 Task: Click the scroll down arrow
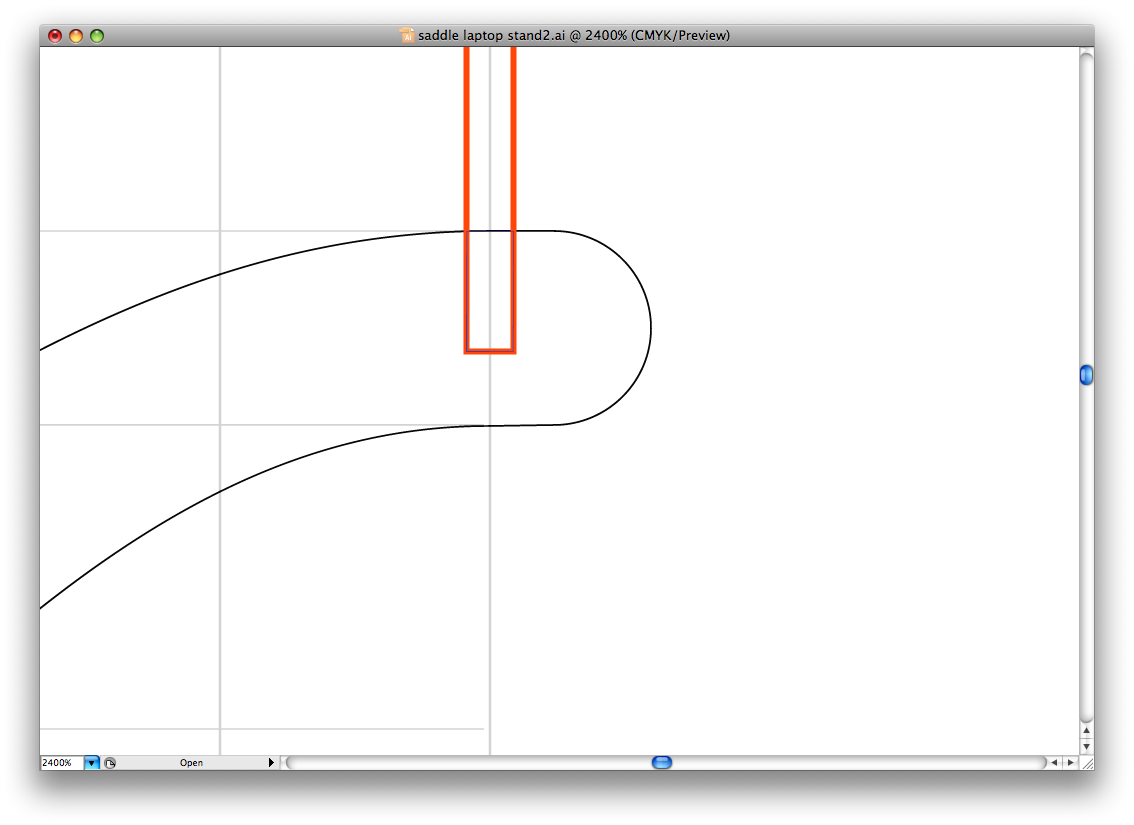[1086, 746]
